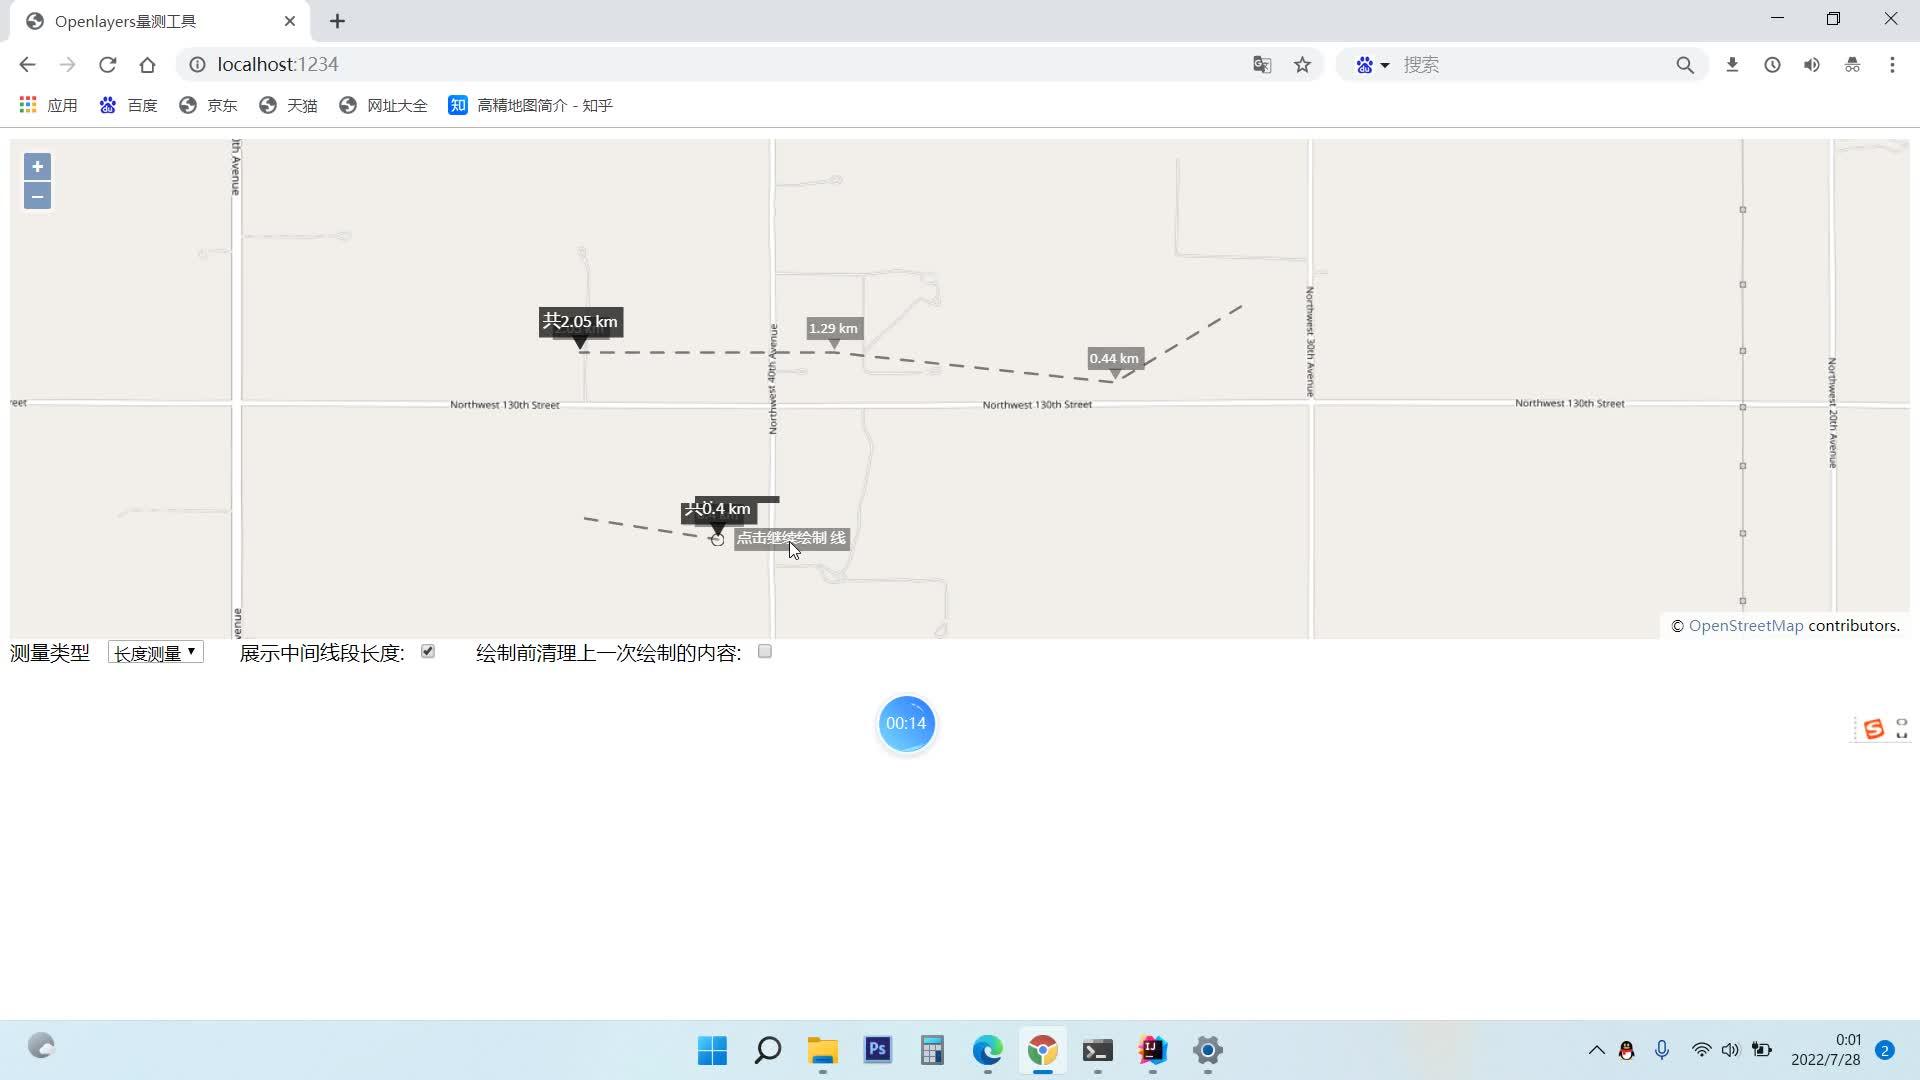Open the OpenStreetMap attribution link
The width and height of the screenshot is (1920, 1080).
pos(1745,626)
